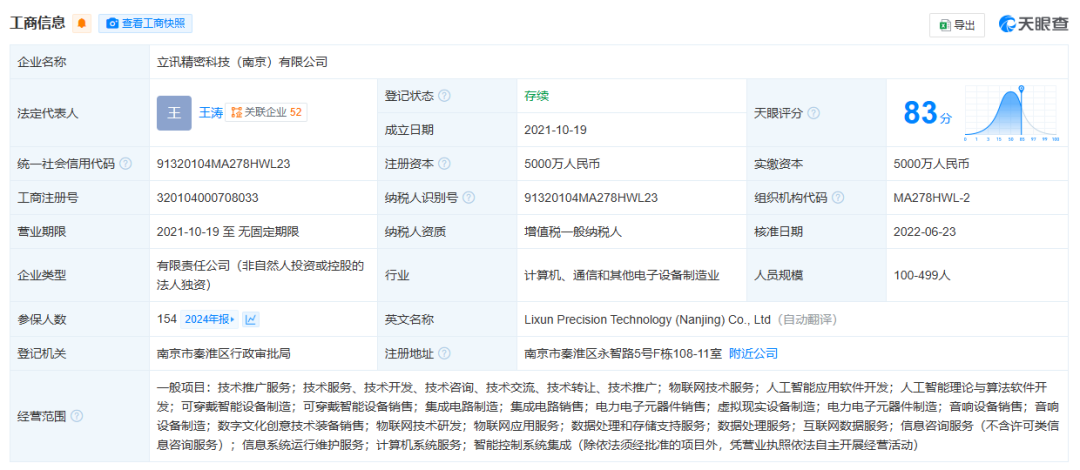This screenshot has height=470, width=1080.
Task: Click the orange bell notification icon
Action: (82, 23)
